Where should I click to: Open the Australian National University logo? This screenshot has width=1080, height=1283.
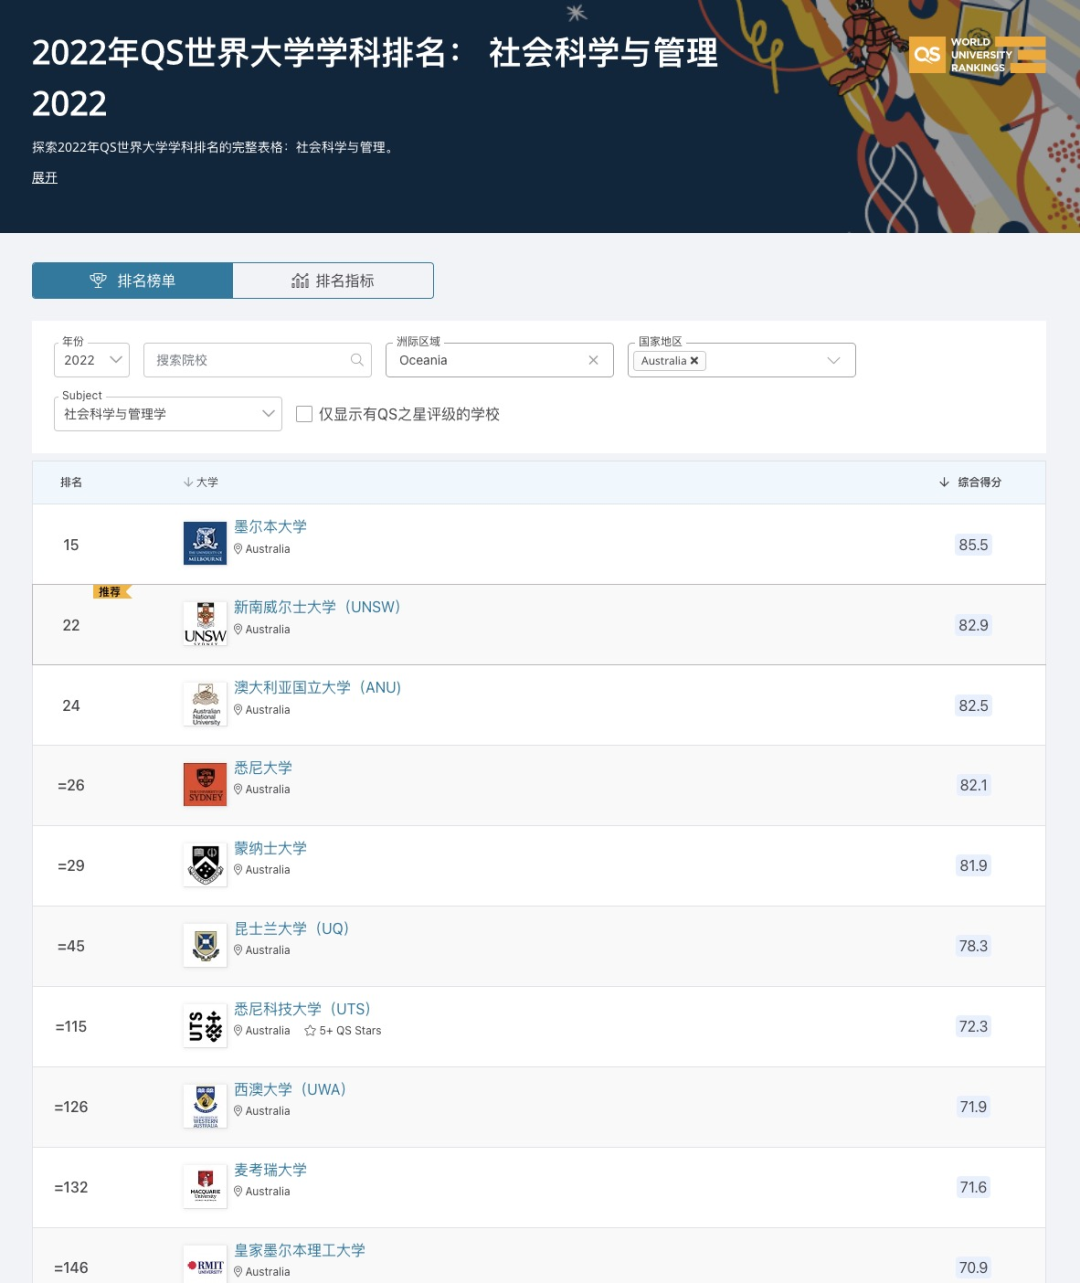coord(205,705)
